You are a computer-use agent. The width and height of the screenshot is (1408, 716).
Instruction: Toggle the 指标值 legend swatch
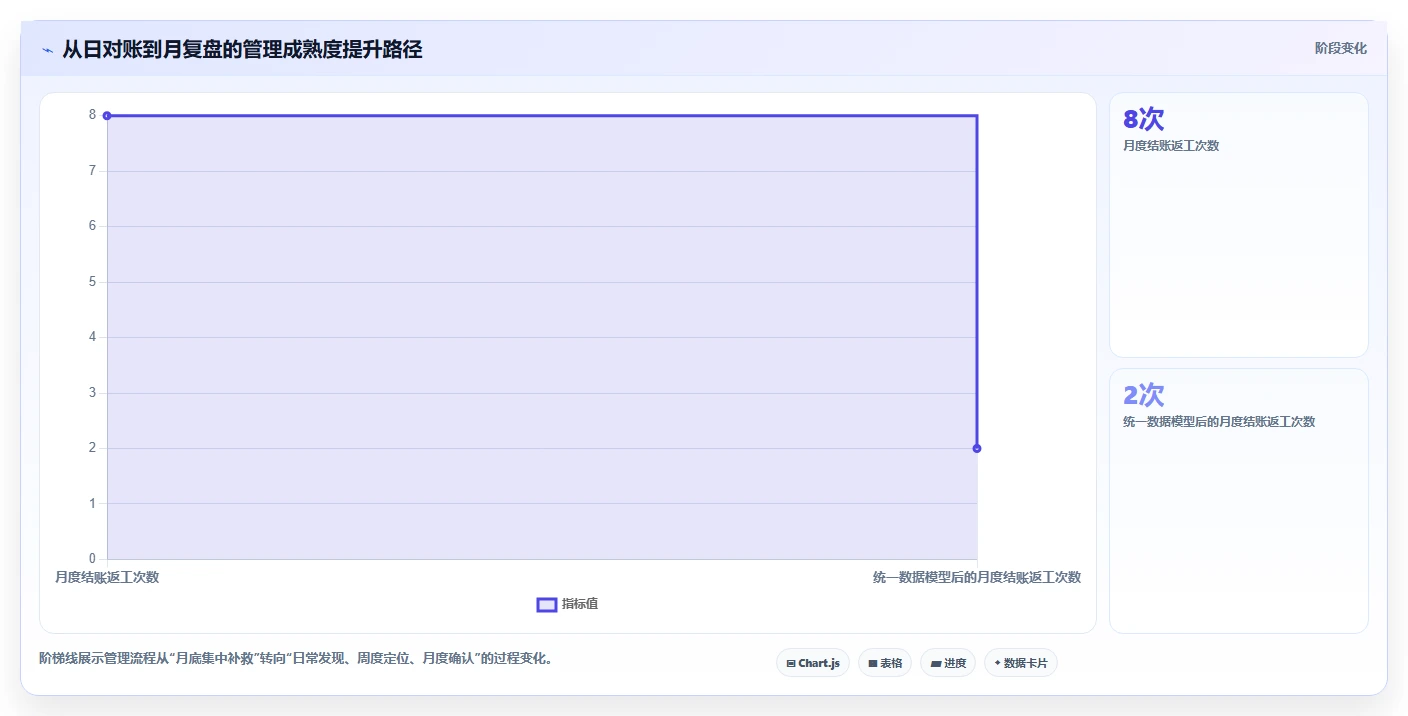(547, 605)
